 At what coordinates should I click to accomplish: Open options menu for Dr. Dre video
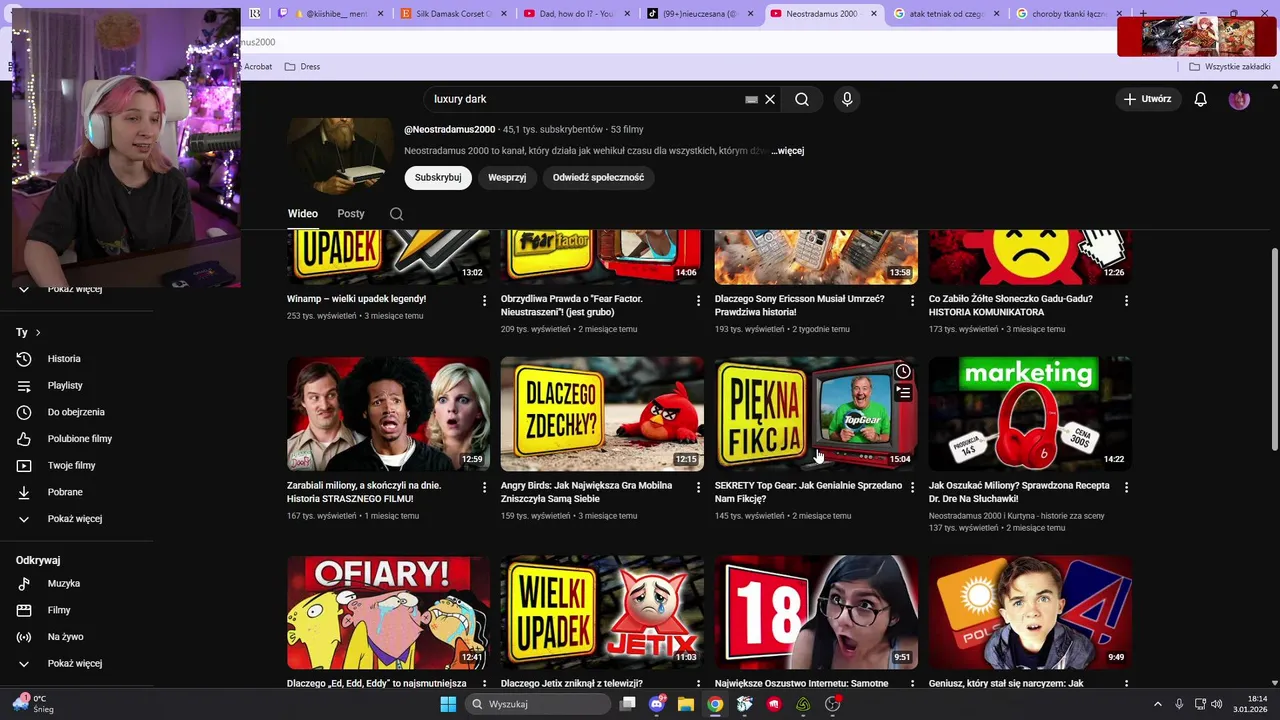tap(1126, 488)
